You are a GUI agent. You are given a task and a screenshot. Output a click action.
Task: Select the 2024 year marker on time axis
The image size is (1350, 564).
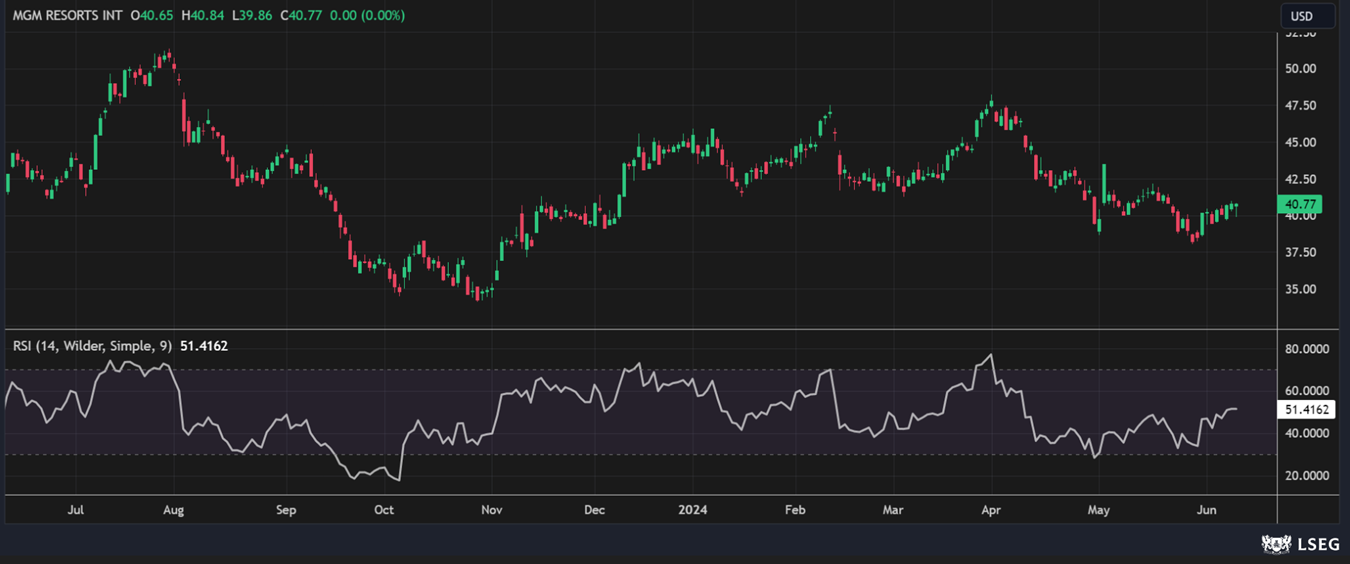coord(692,510)
